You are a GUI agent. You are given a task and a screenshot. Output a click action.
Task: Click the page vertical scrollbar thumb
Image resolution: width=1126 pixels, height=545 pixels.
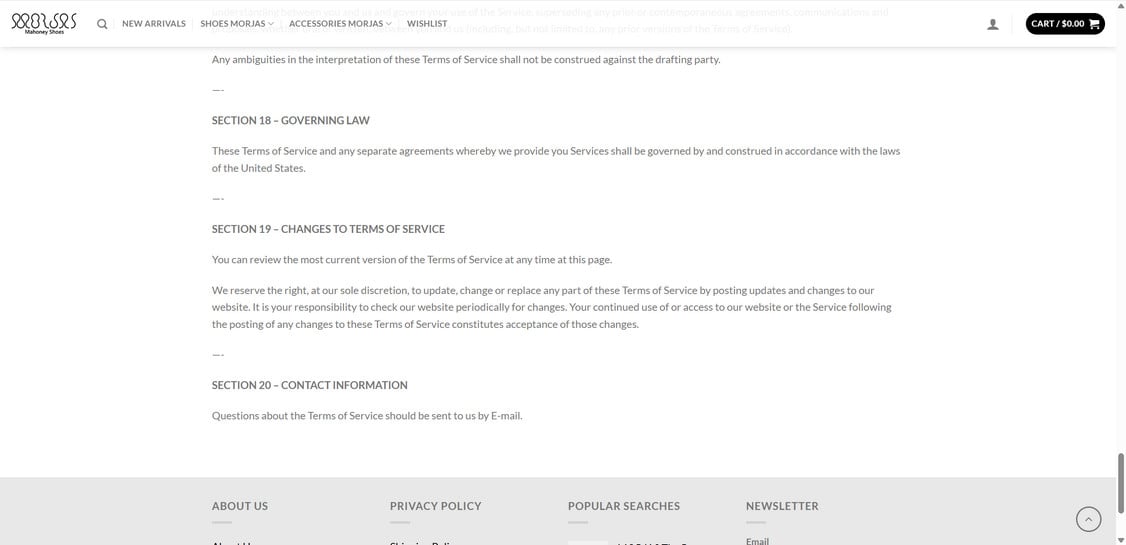(x=1121, y=483)
